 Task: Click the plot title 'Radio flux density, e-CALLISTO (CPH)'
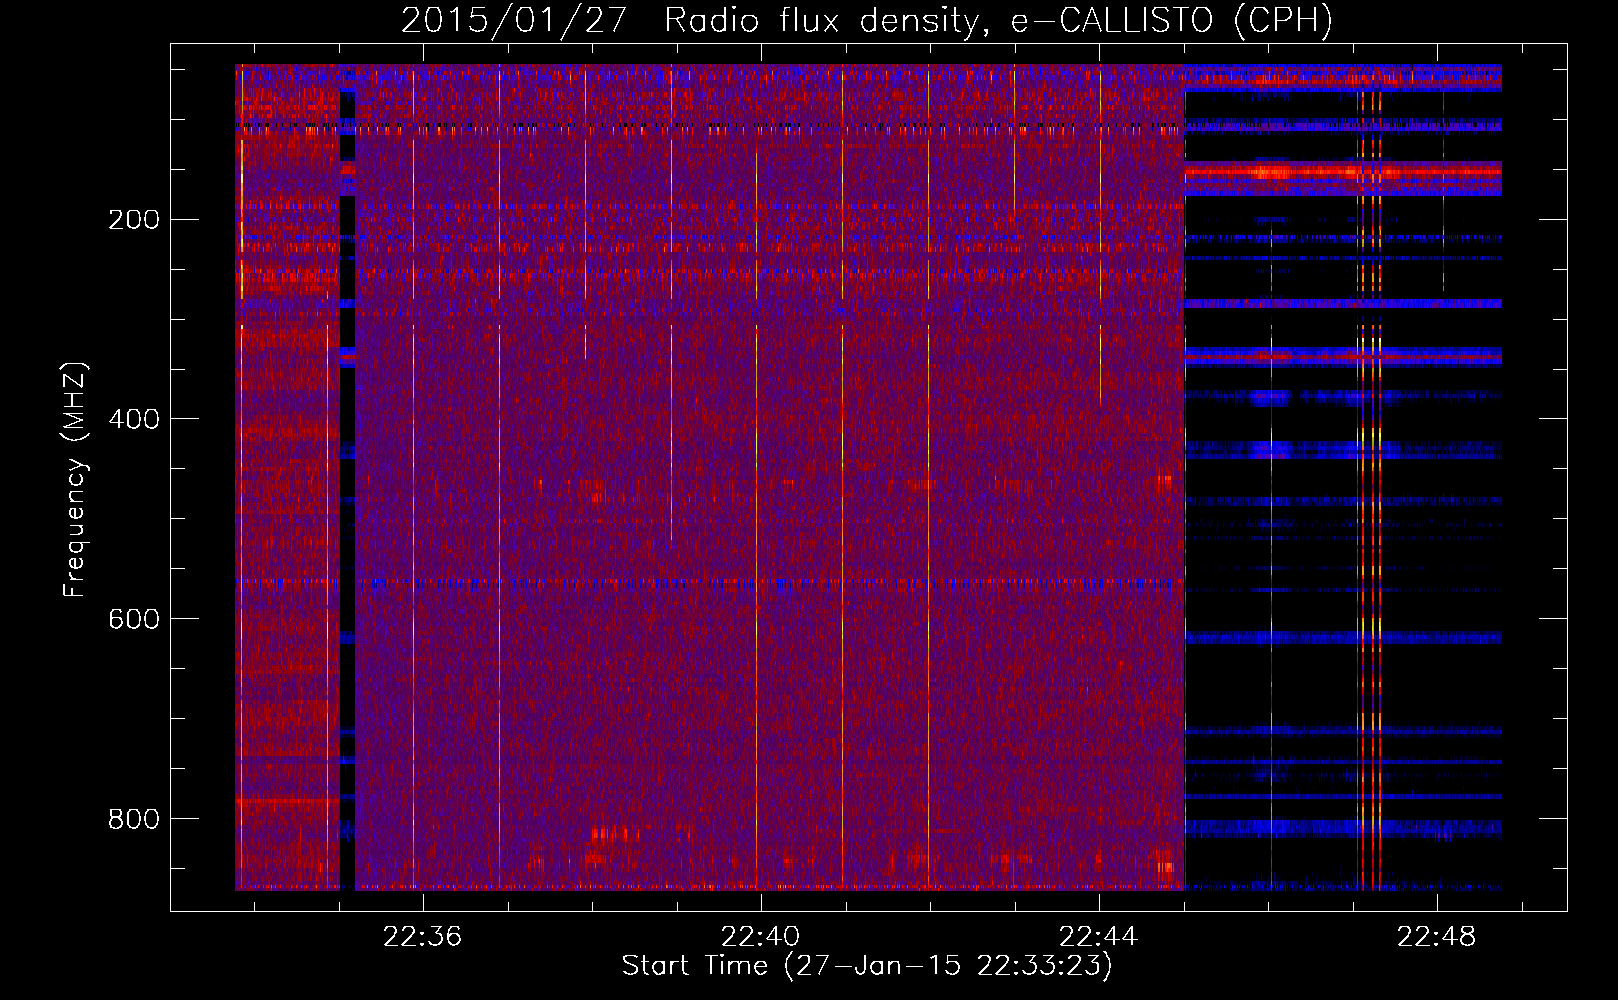click(x=999, y=20)
